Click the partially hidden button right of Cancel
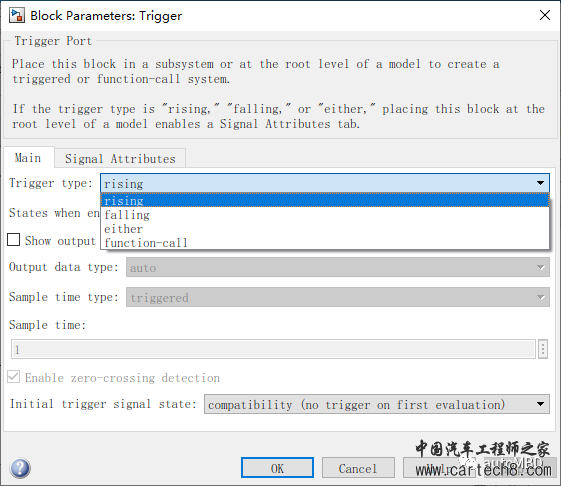The width and height of the screenshot is (561, 486). point(439,468)
